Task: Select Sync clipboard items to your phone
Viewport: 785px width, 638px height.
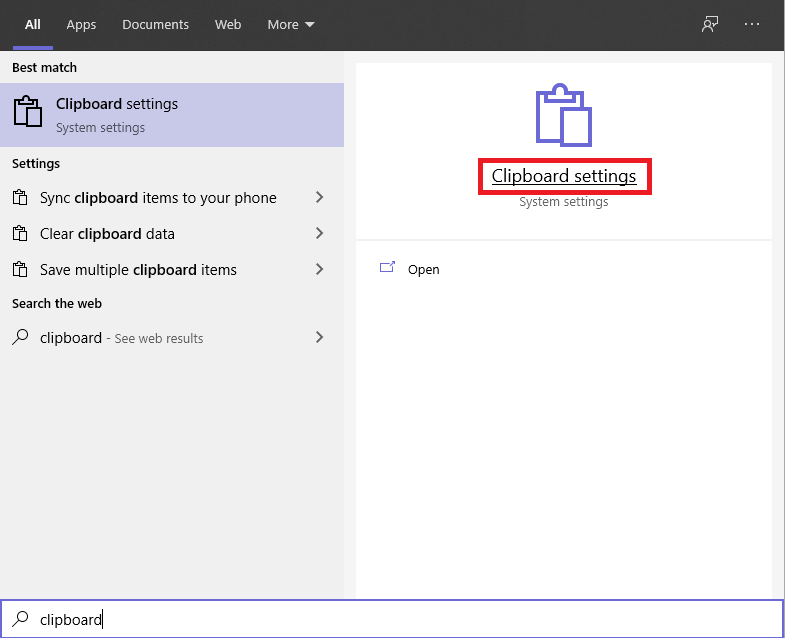Action: pos(172,197)
